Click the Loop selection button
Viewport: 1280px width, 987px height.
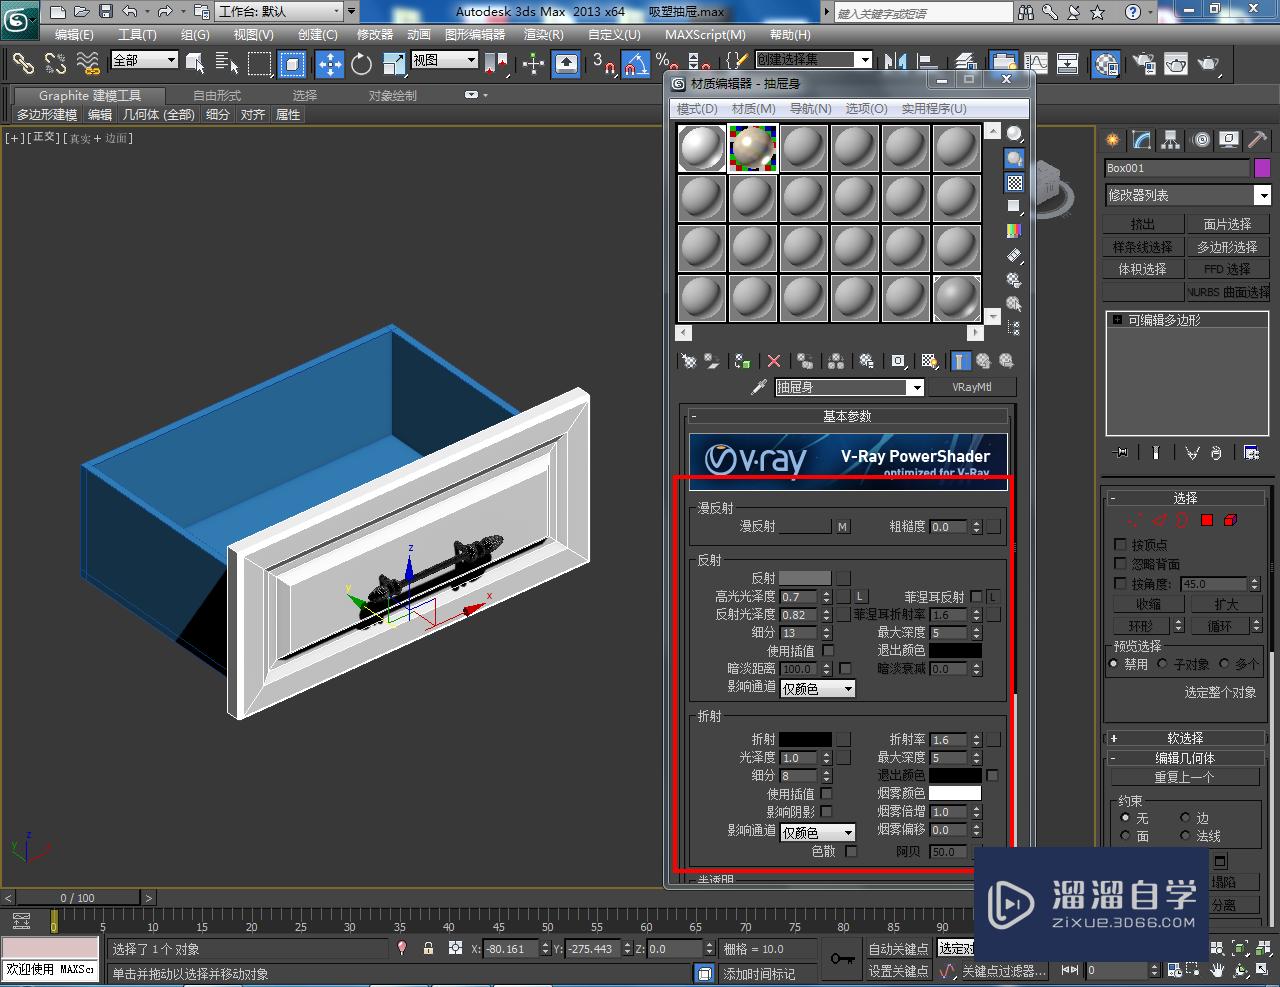click(1219, 626)
